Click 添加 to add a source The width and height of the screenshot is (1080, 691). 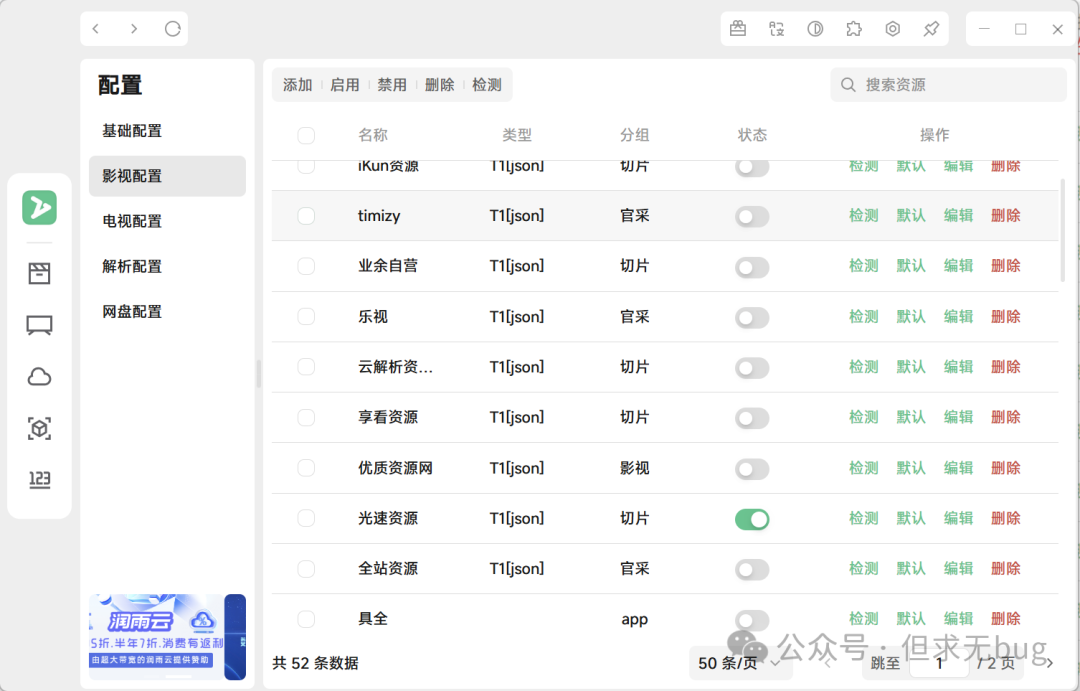point(298,85)
